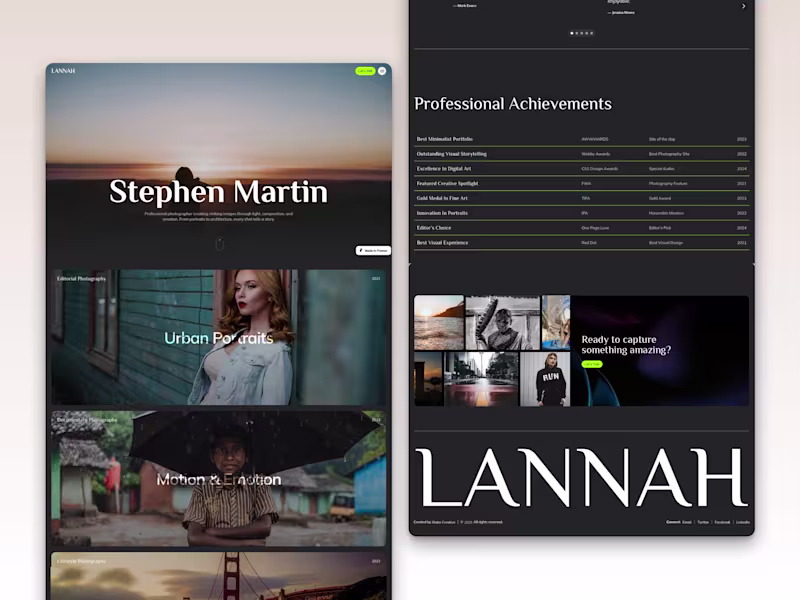
Task: Advance testimonials with the right arrow chevron
Action: click(x=742, y=6)
